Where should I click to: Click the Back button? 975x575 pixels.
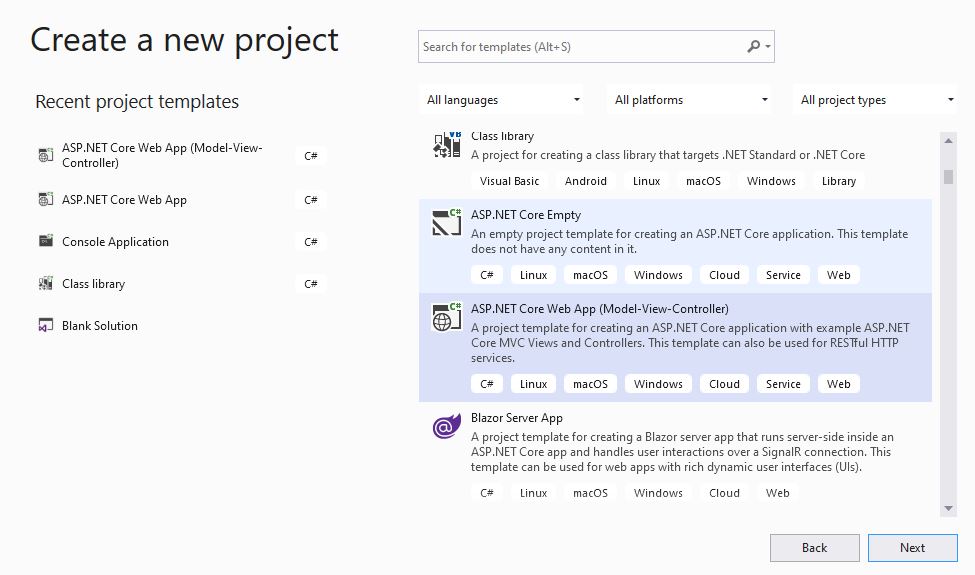click(x=815, y=548)
